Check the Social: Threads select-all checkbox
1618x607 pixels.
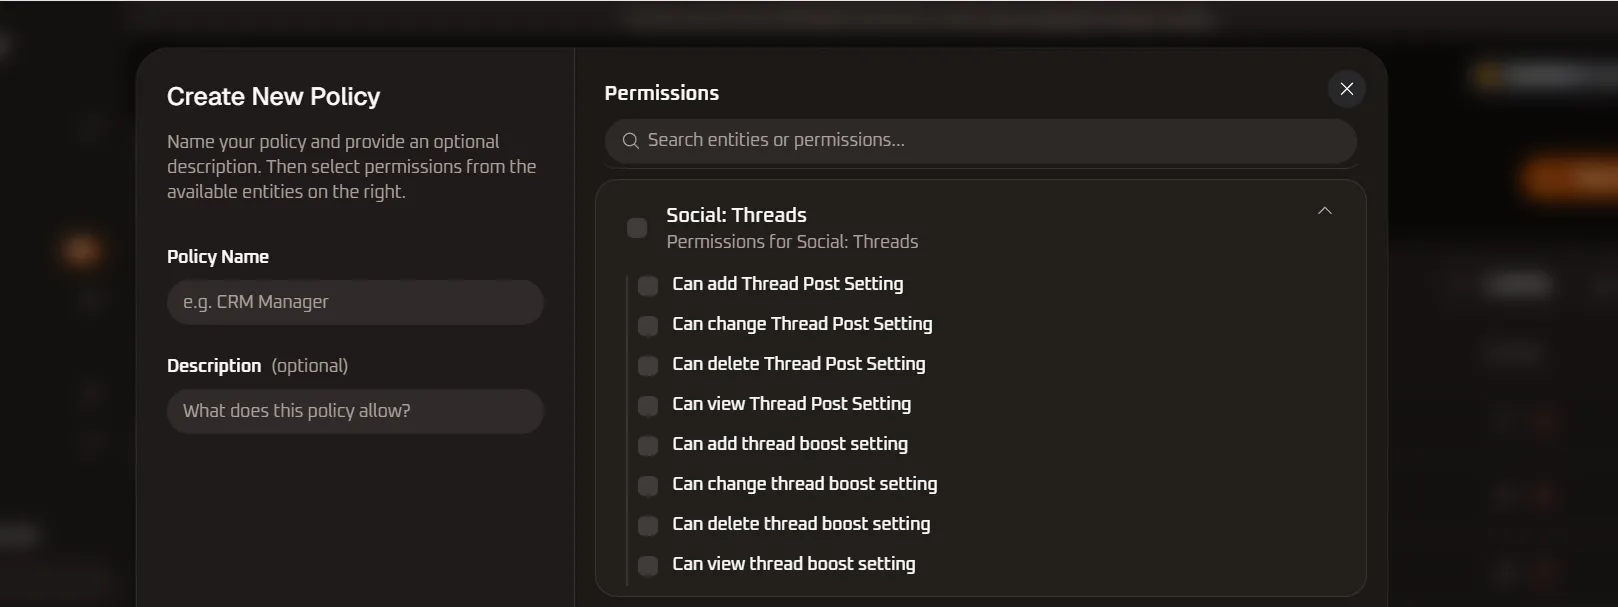(x=637, y=228)
